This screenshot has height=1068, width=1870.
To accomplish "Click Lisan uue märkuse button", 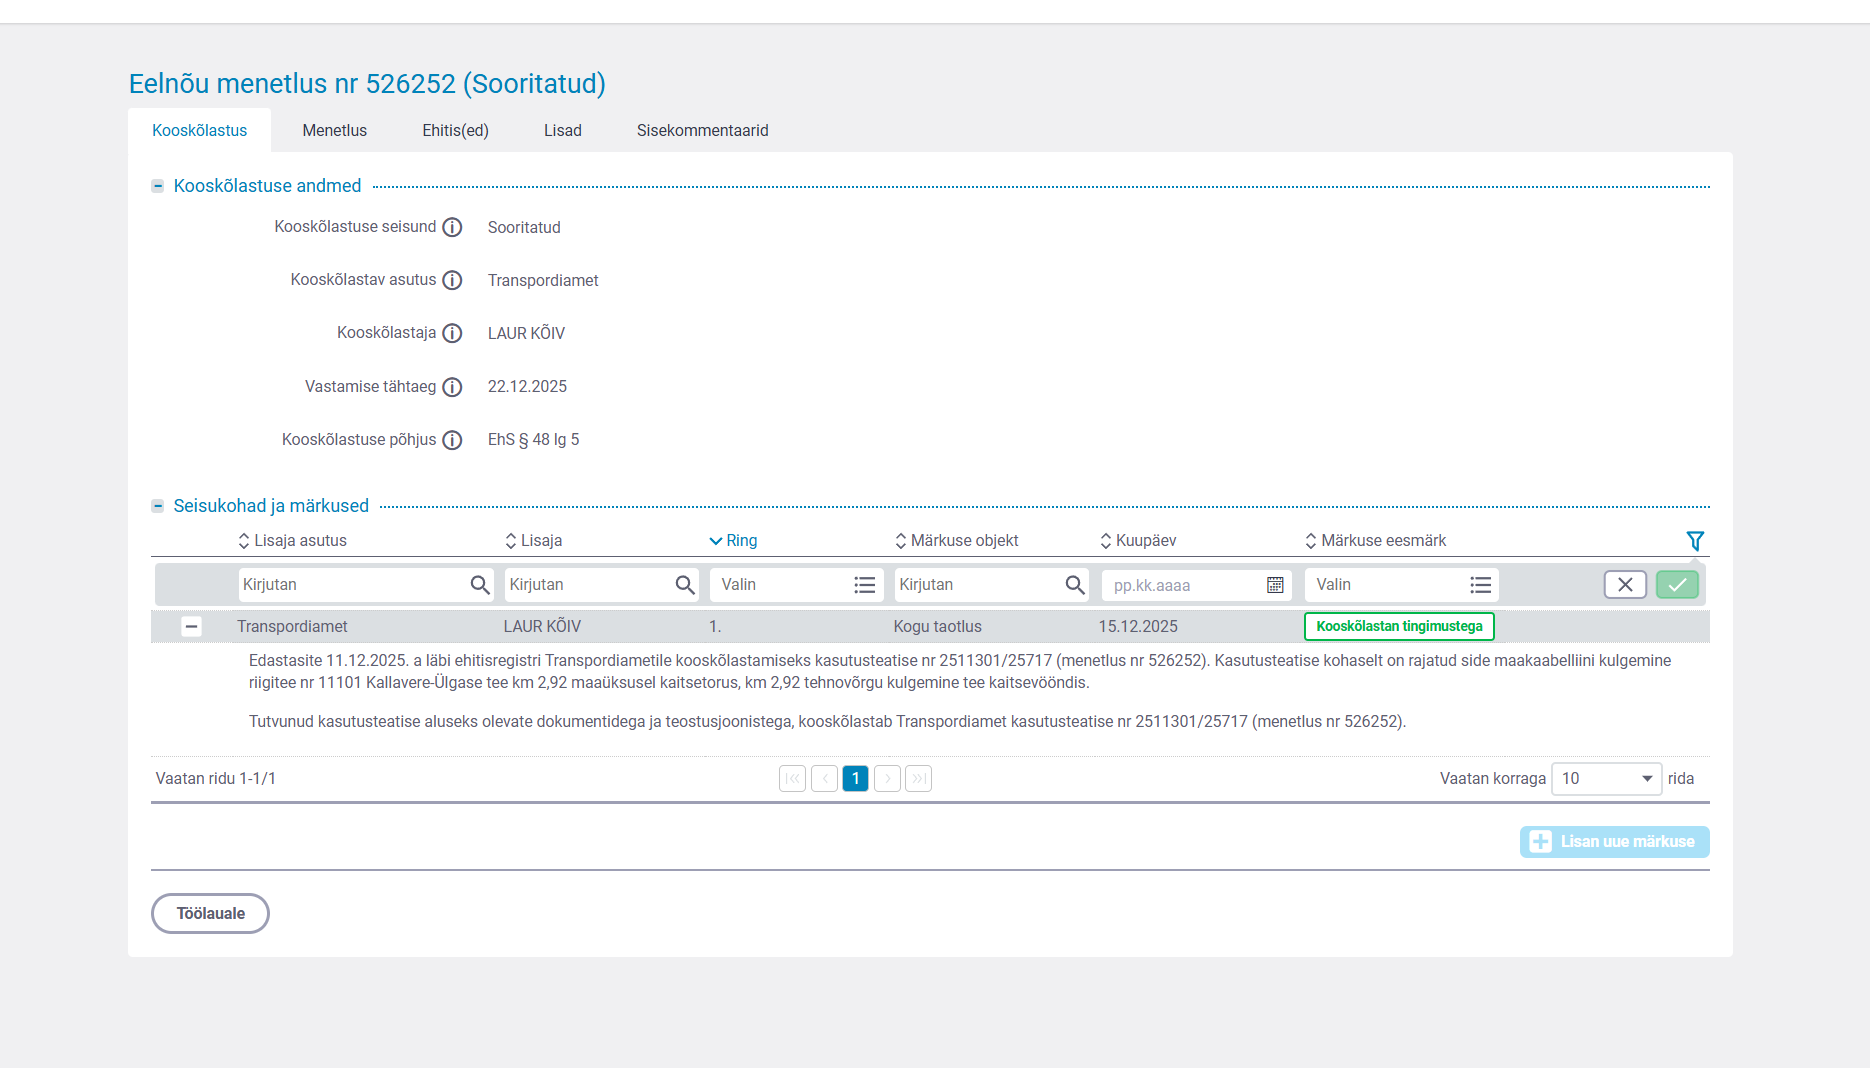I will (1614, 842).
